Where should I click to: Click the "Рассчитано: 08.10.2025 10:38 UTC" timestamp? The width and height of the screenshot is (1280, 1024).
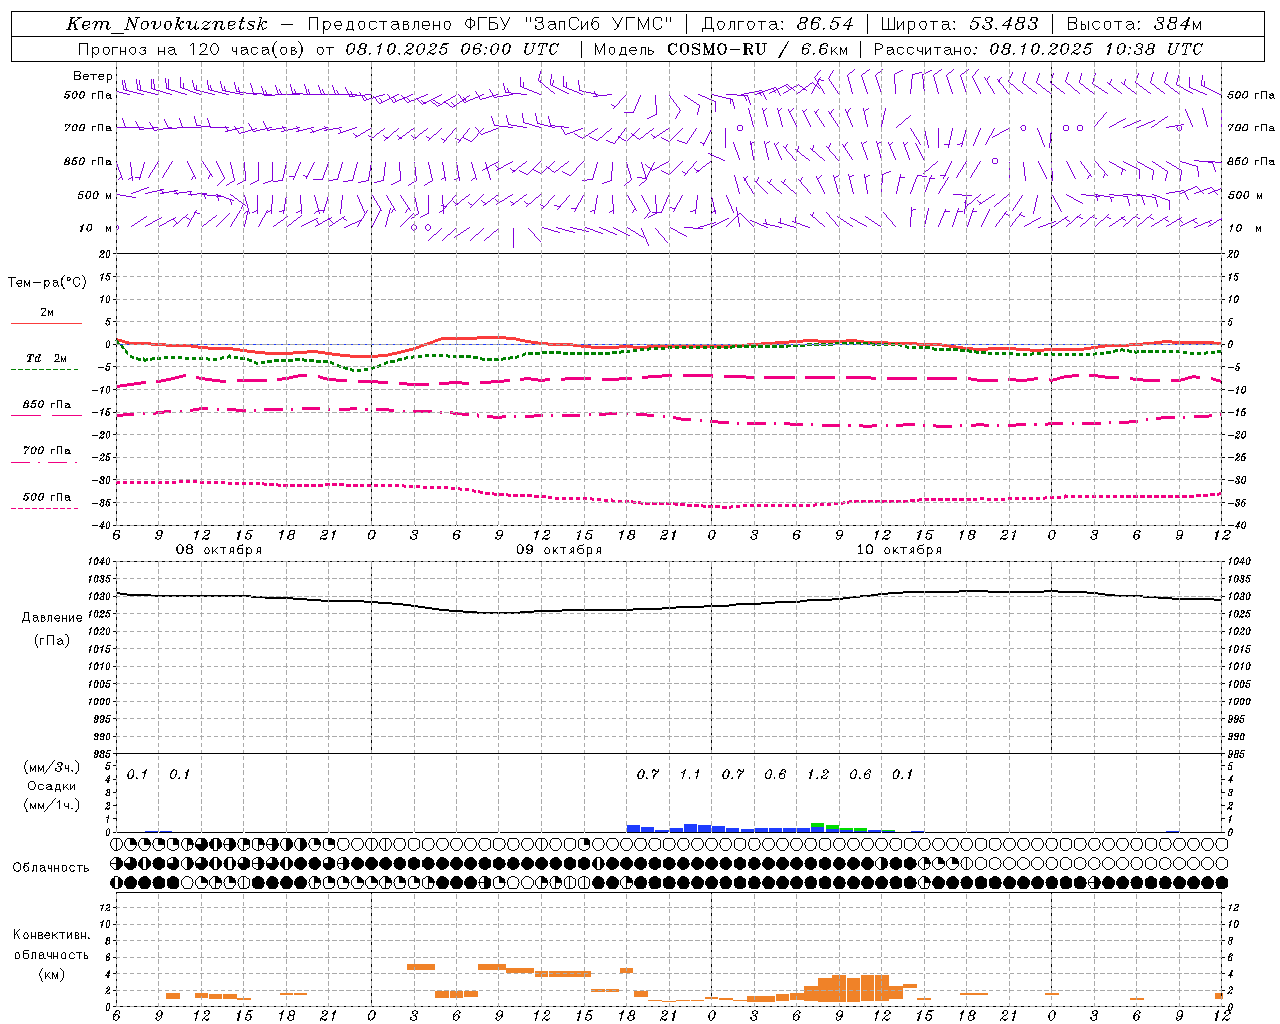coord(1038,49)
